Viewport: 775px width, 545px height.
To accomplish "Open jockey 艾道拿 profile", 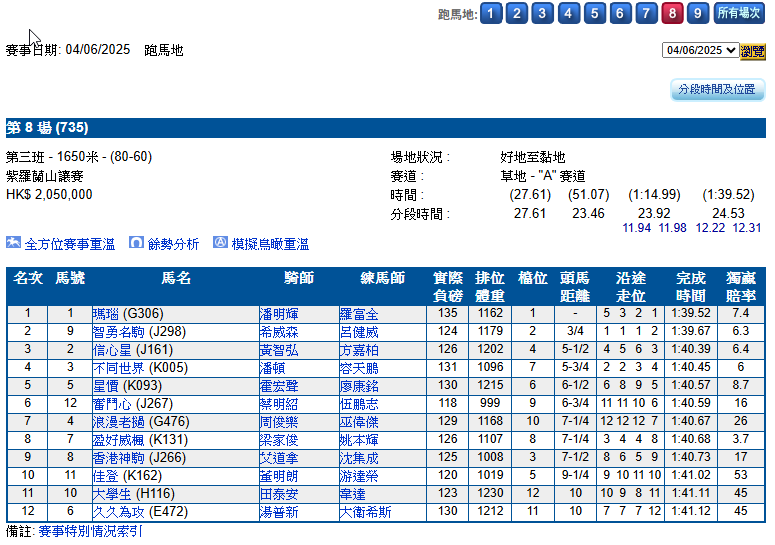I will click(279, 458).
